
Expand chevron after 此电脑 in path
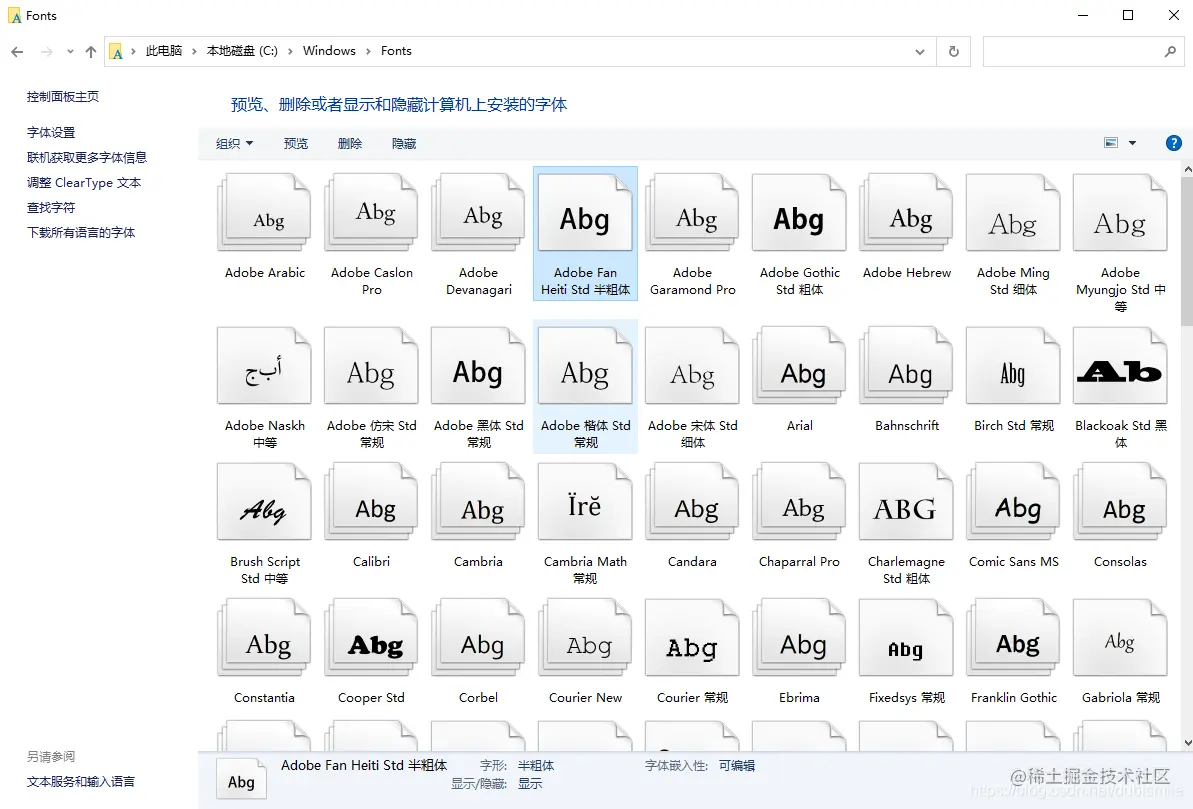point(194,51)
